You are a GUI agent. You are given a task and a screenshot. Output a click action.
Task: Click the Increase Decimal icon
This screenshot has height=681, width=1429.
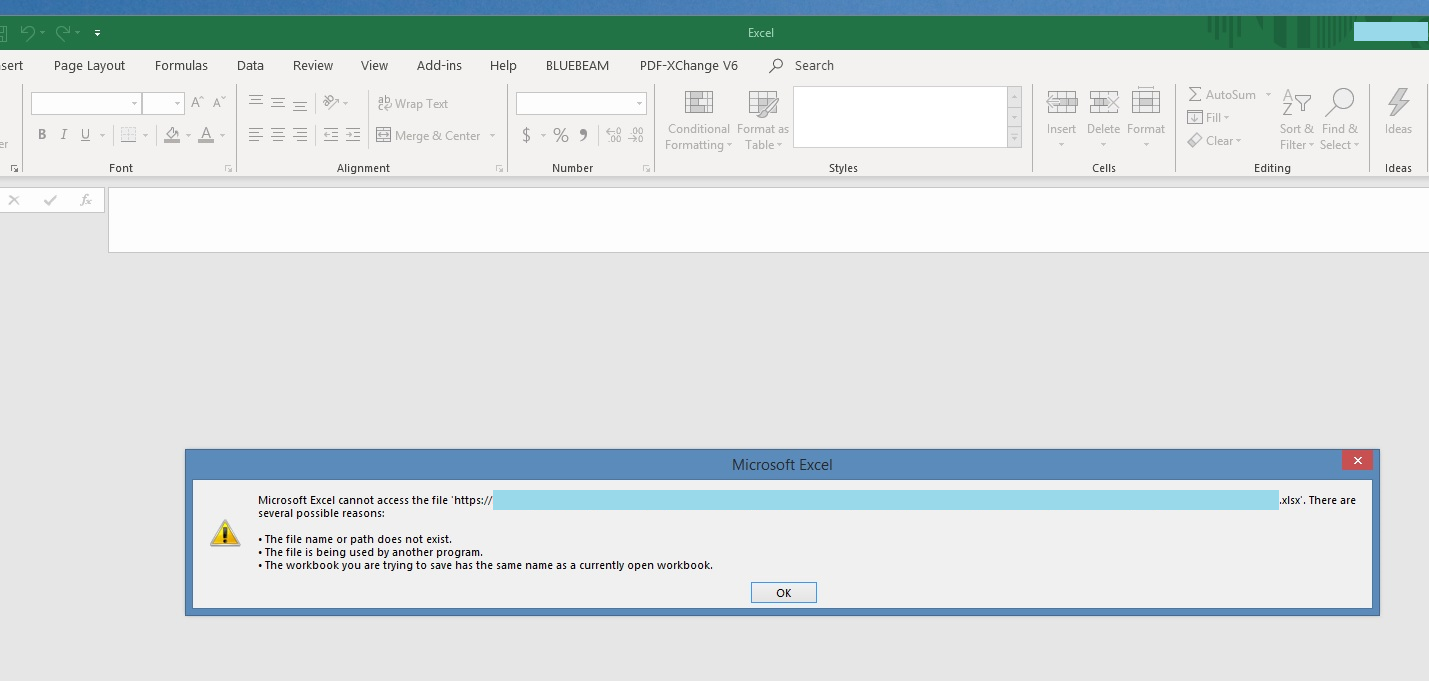(x=614, y=135)
